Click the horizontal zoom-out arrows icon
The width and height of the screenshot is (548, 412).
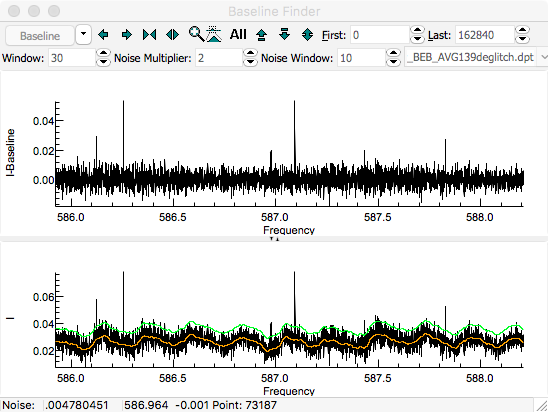172,35
